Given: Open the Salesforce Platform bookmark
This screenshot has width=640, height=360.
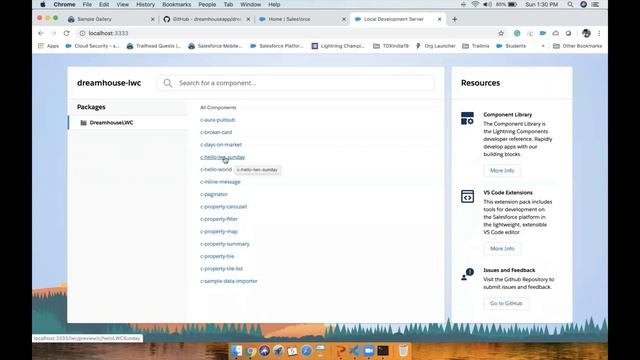Looking at the screenshot, I should 277,46.
